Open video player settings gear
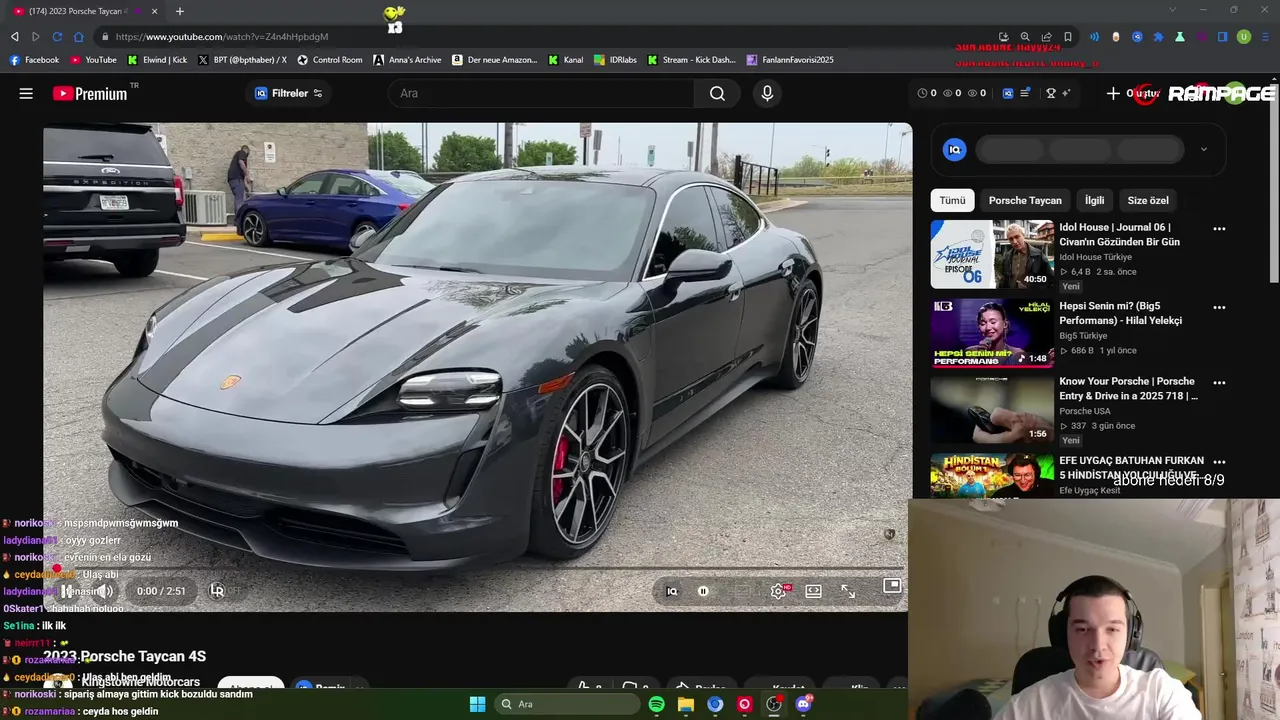Image resolution: width=1280 pixels, height=720 pixels. pos(778,591)
